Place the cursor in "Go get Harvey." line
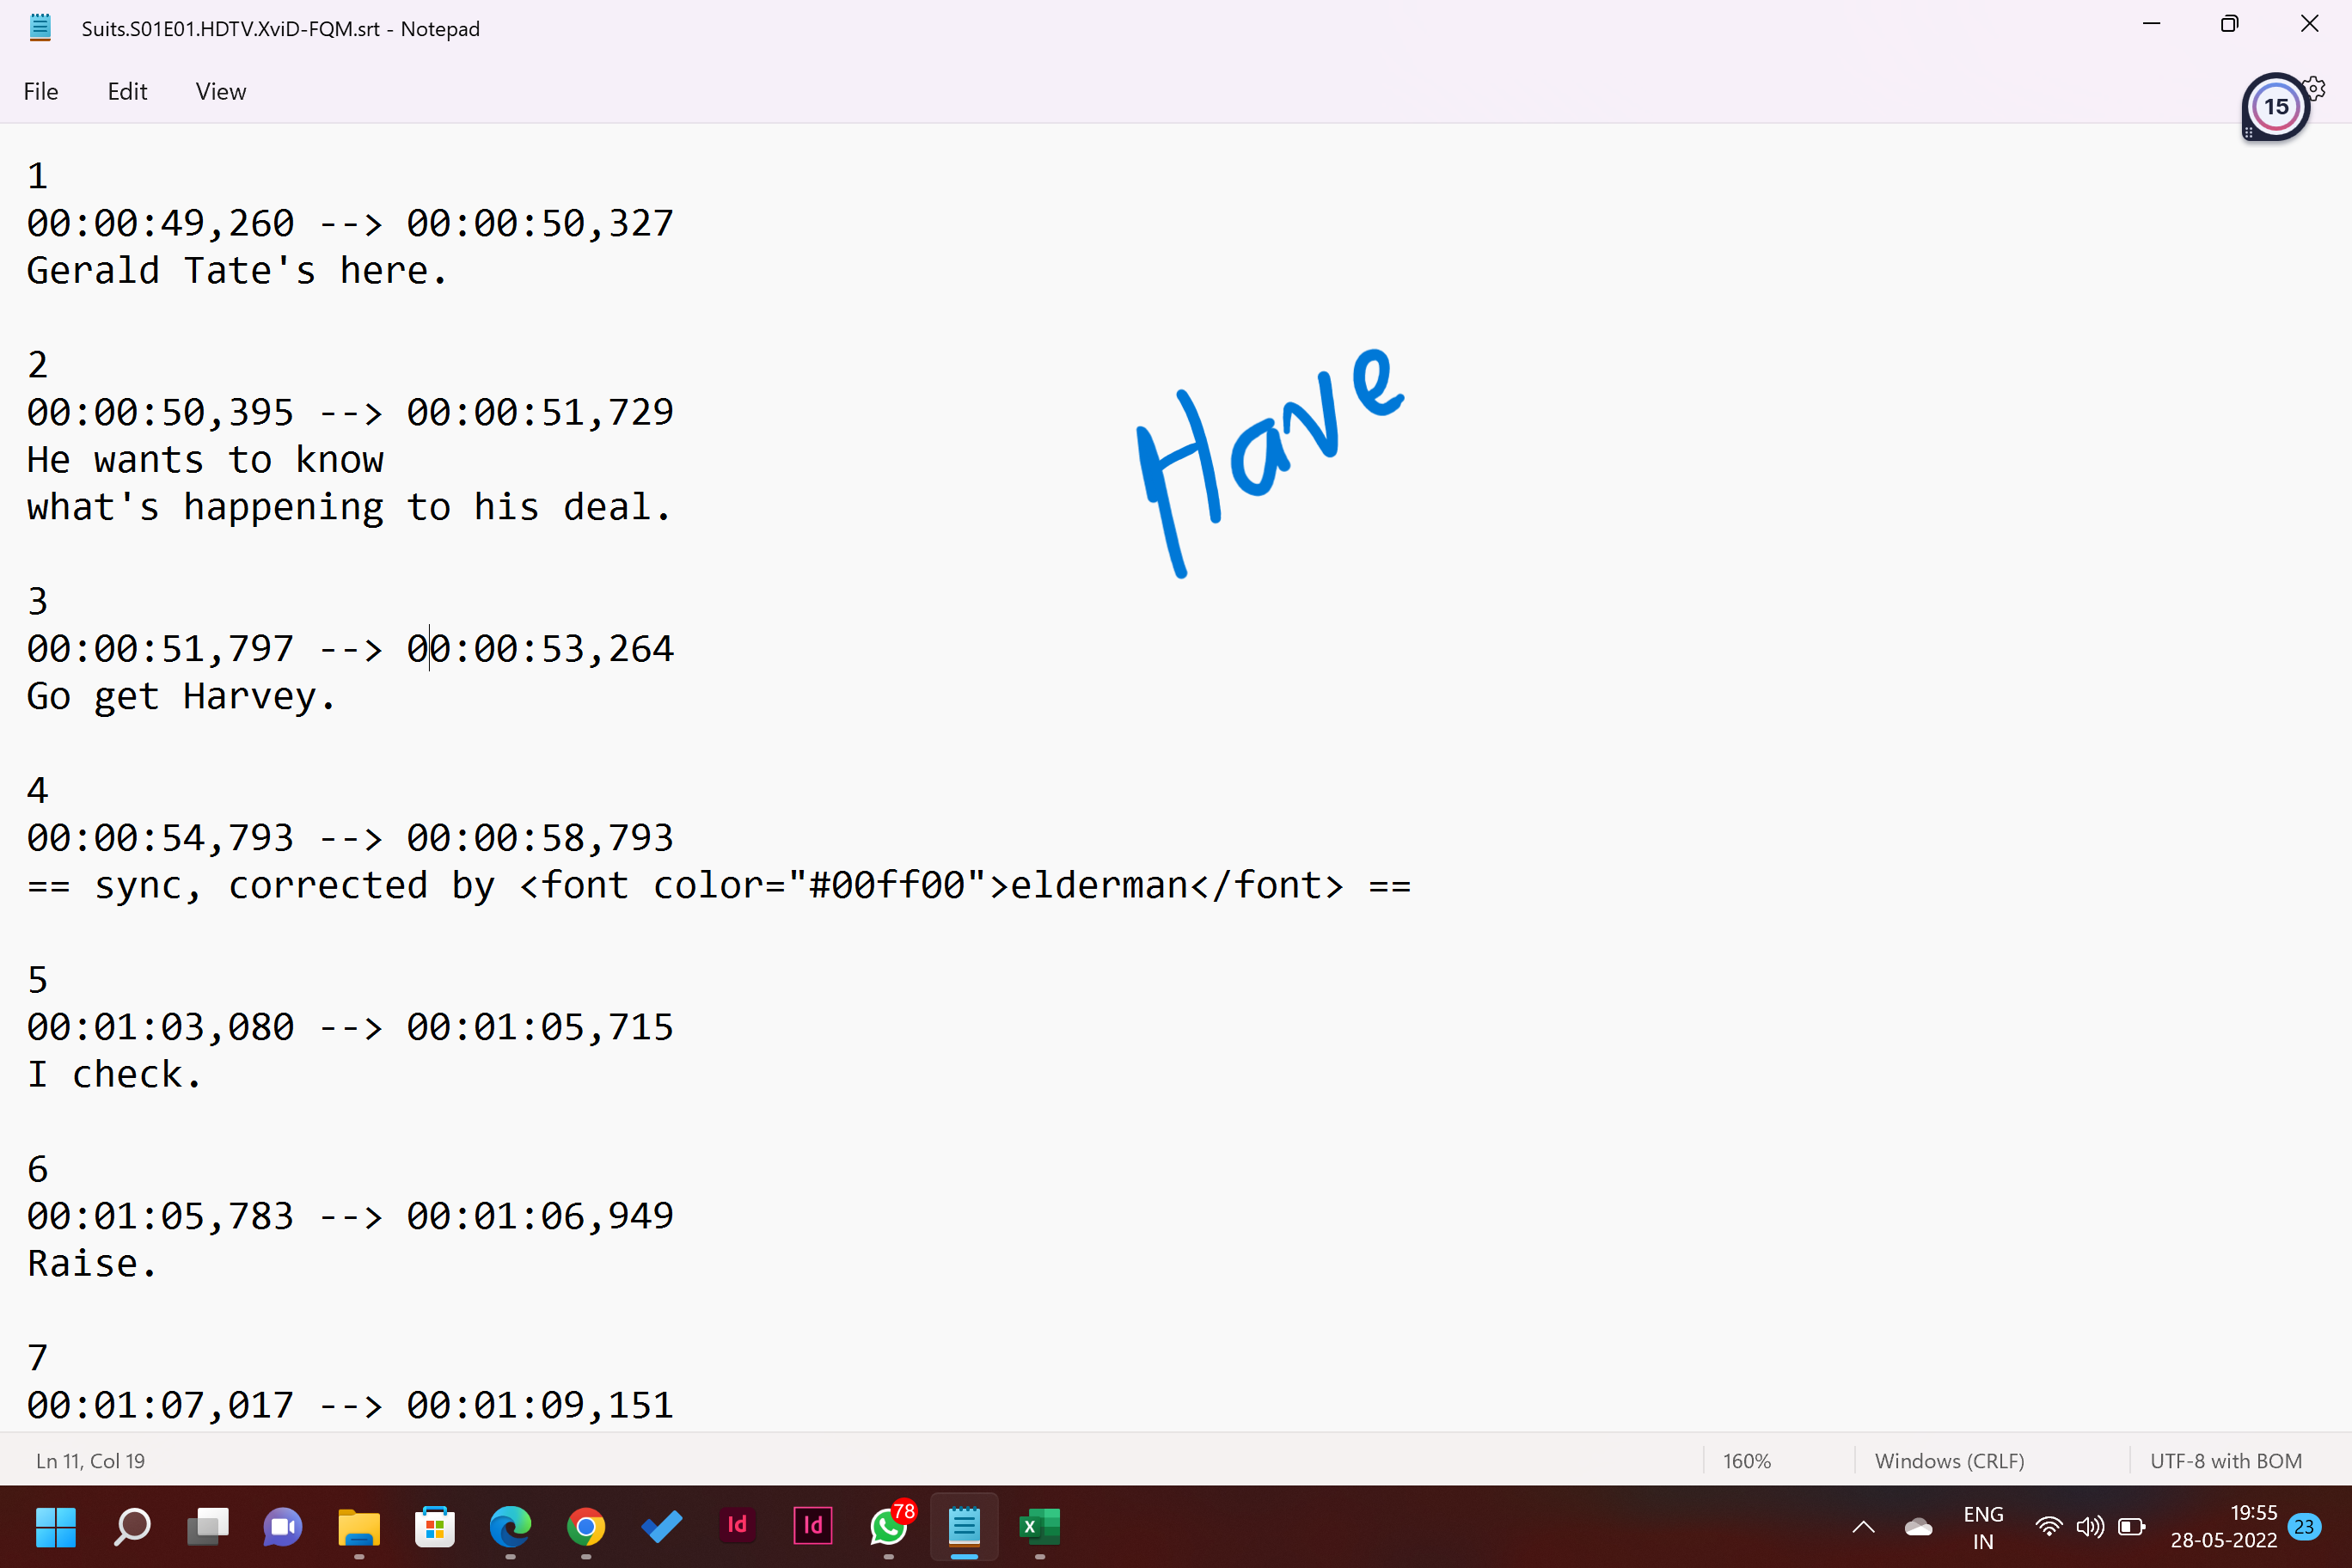2352x1568 pixels. [180, 696]
